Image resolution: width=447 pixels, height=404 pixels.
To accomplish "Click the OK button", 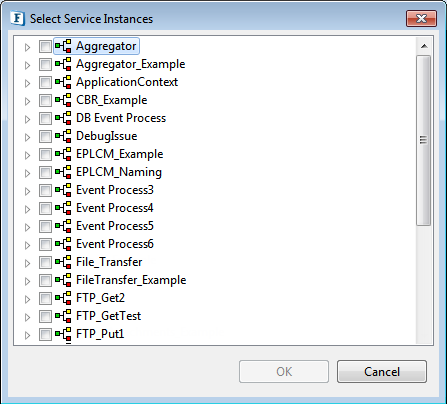I will click(x=284, y=371).
